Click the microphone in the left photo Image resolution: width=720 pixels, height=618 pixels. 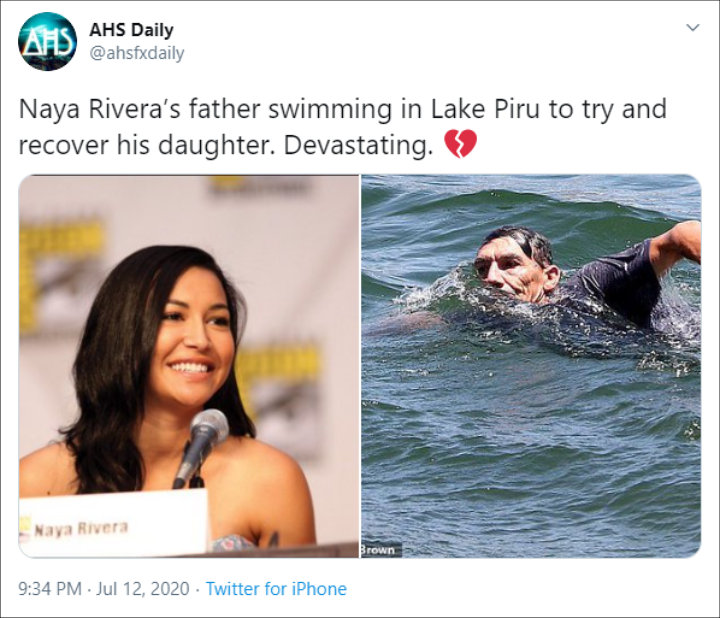[x=202, y=448]
